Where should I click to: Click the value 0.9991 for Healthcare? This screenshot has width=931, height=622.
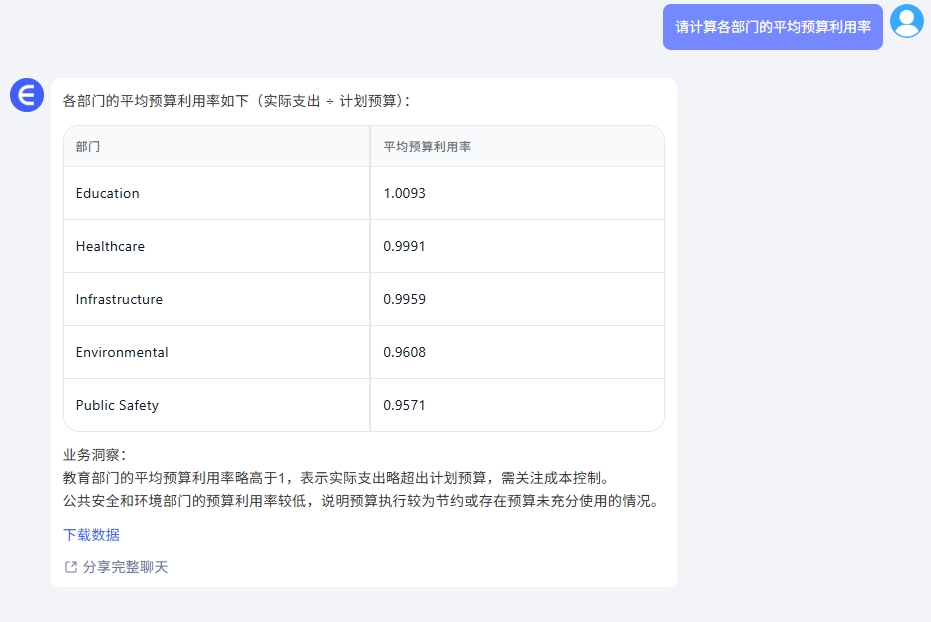[x=404, y=246]
